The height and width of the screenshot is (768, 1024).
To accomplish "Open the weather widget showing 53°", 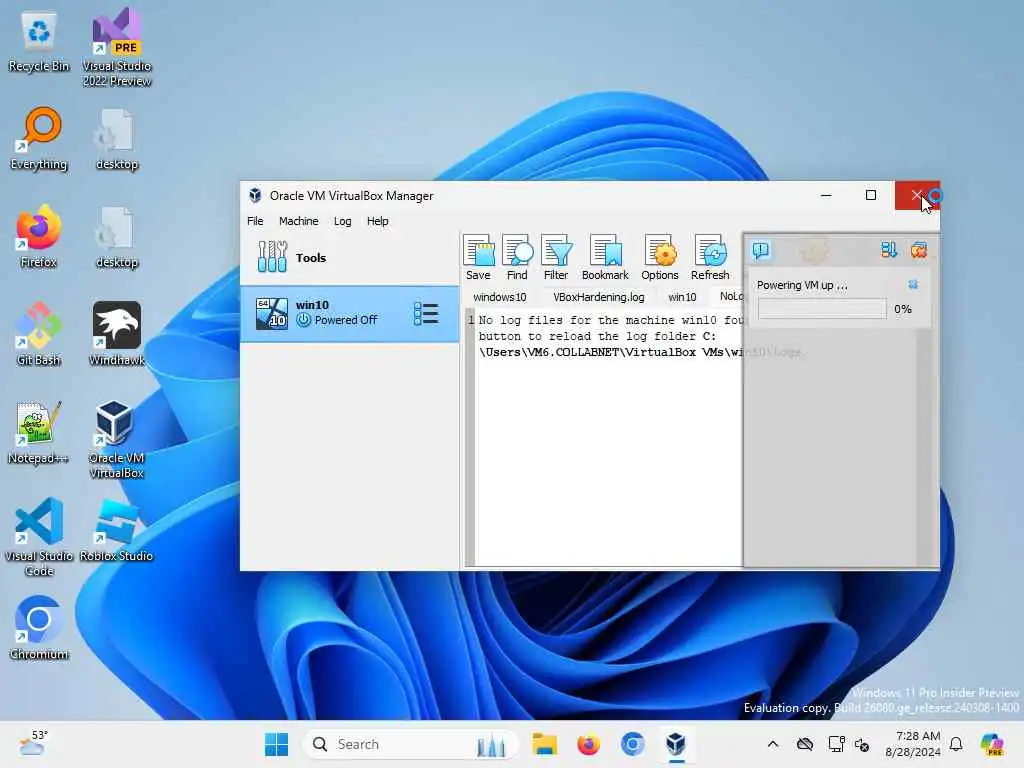I will pyautogui.click(x=33, y=743).
